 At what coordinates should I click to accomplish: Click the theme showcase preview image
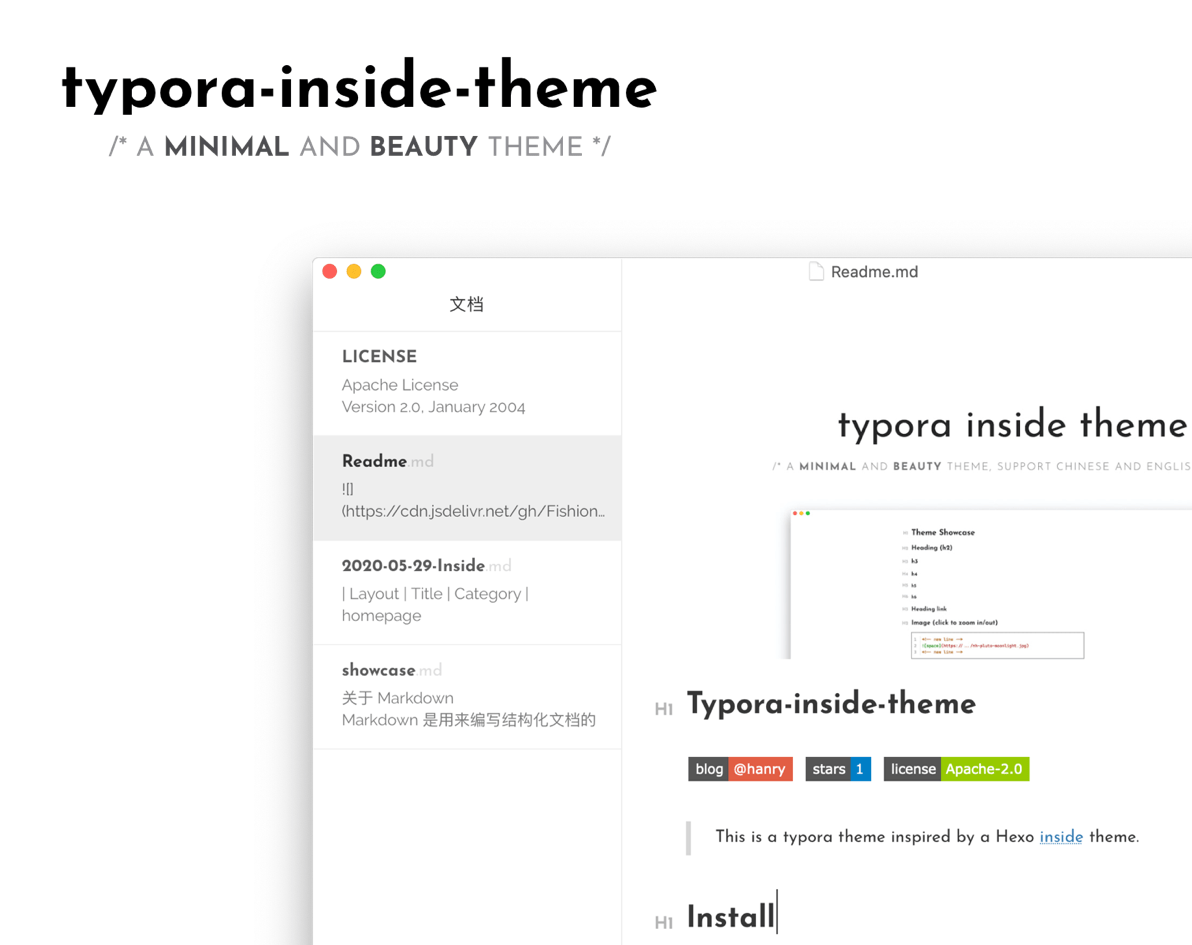pyautogui.click(x=991, y=584)
